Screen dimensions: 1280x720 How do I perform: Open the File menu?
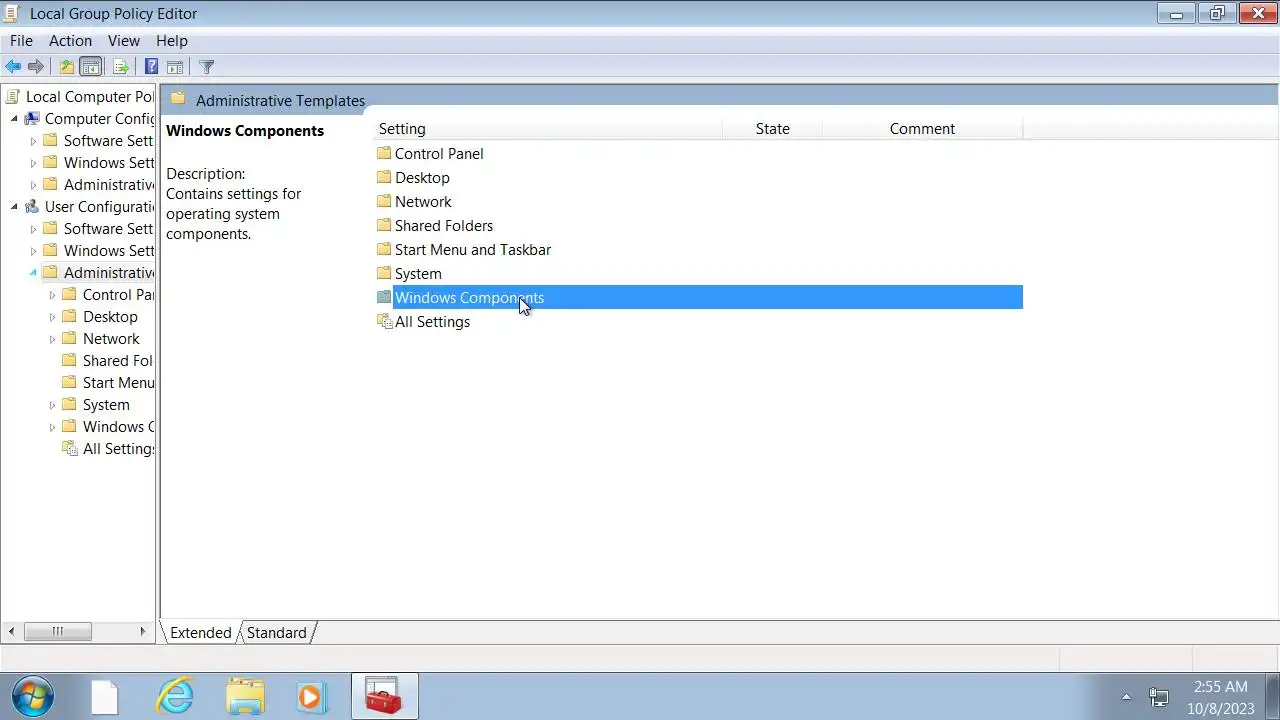coord(21,41)
